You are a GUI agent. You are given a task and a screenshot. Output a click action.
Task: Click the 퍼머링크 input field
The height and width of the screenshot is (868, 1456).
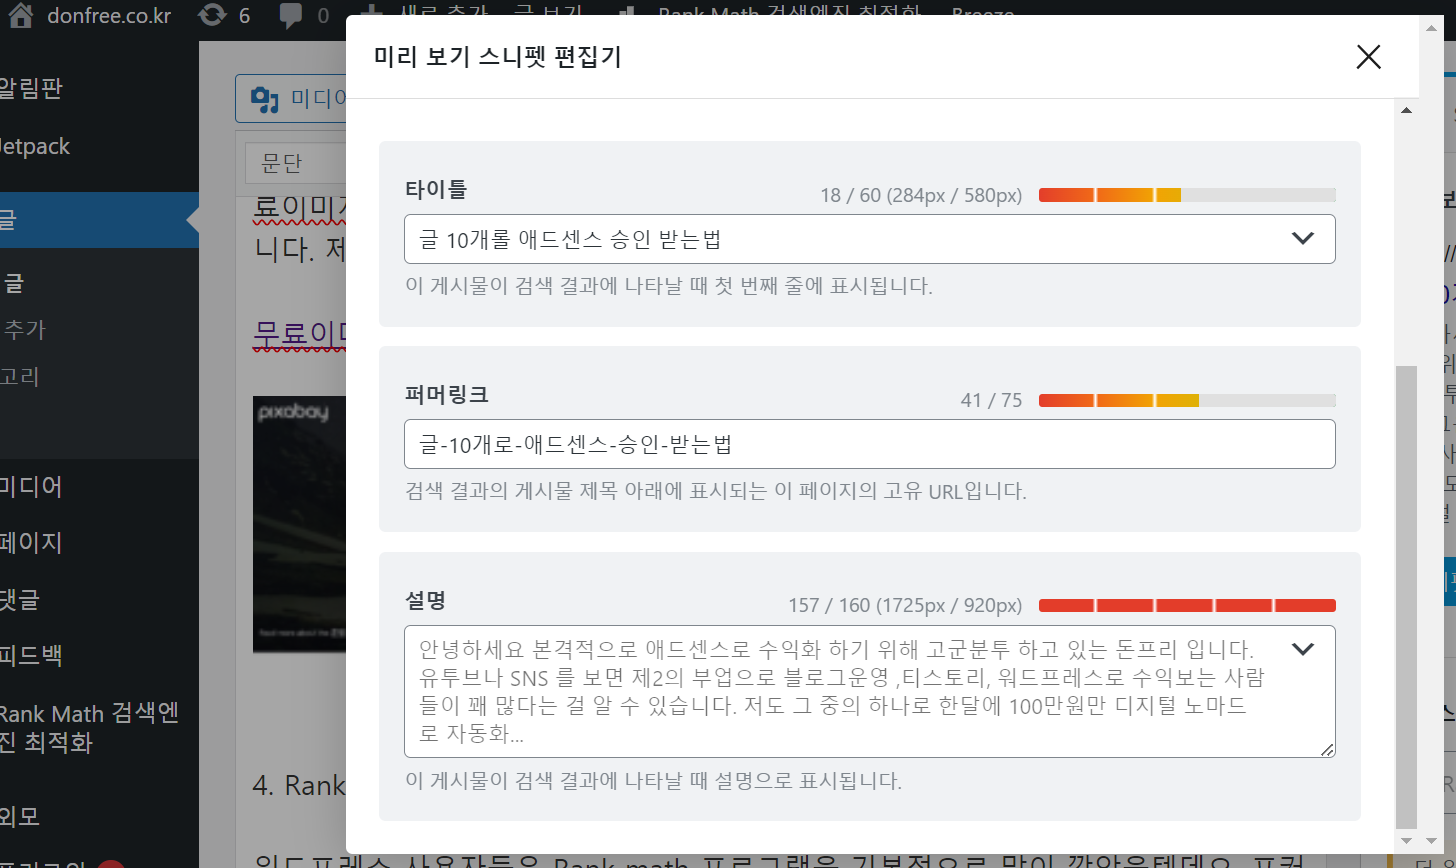(x=869, y=444)
